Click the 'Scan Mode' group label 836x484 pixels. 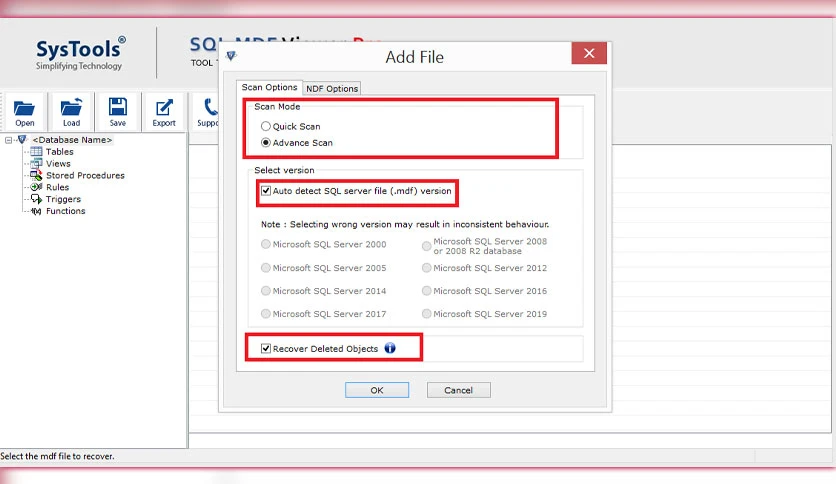[x=277, y=107]
